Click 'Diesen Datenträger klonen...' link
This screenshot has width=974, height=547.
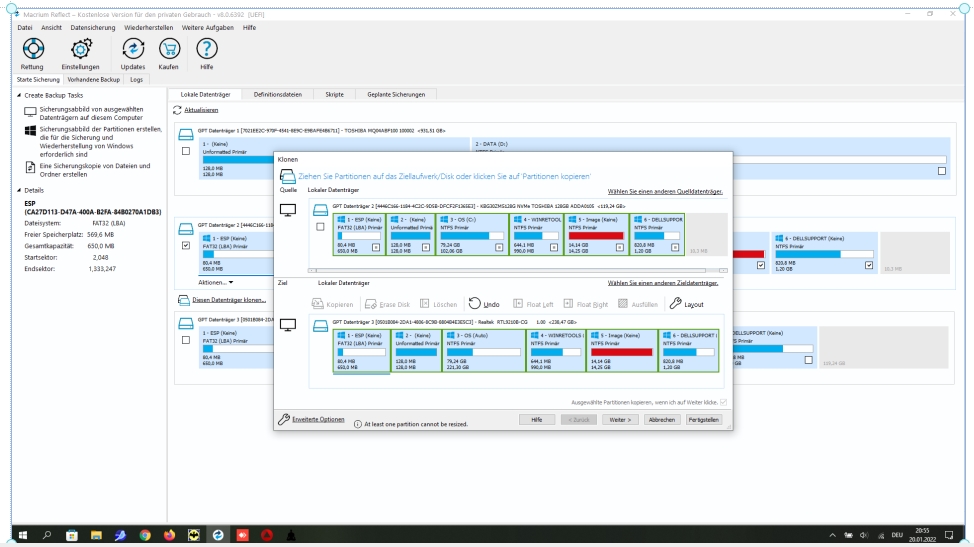coord(229,300)
